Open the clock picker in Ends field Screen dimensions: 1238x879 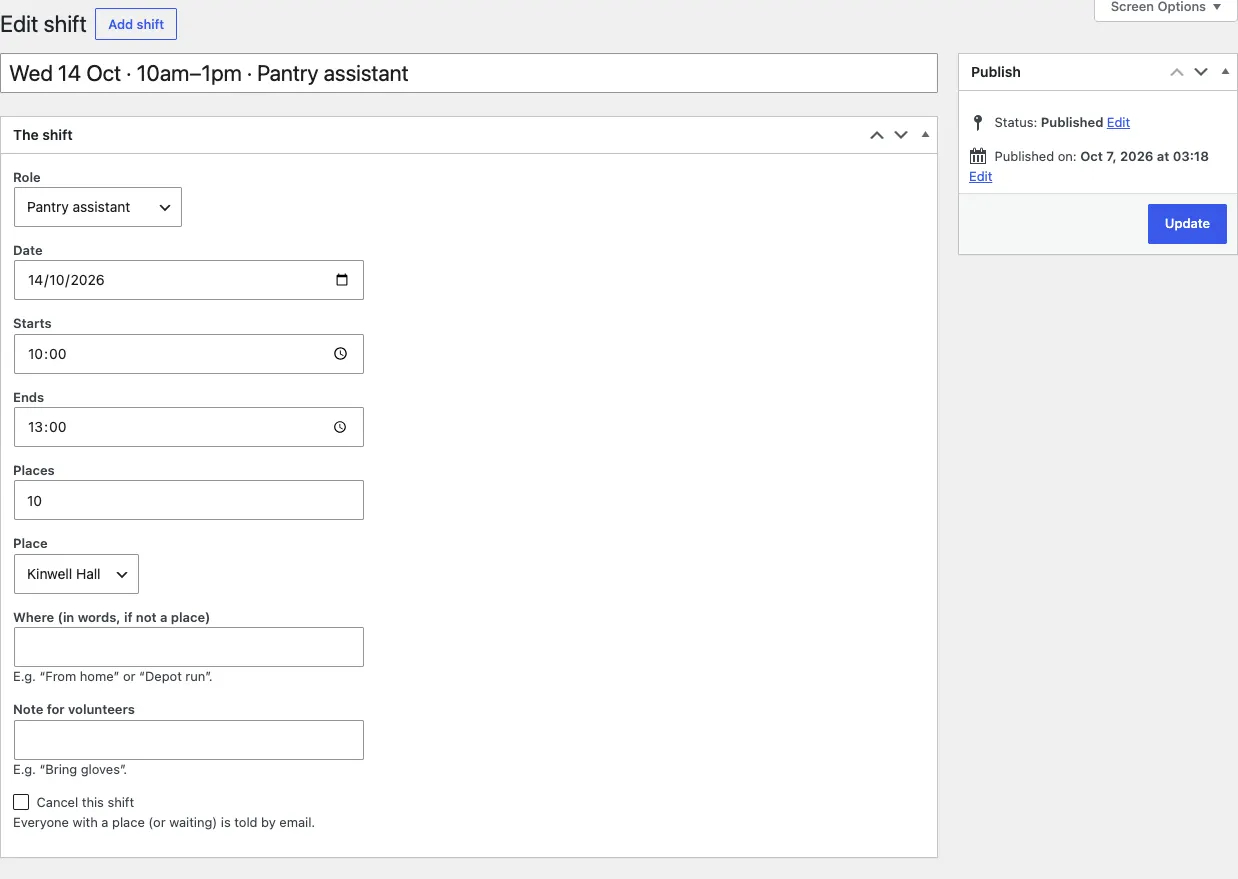click(340, 427)
